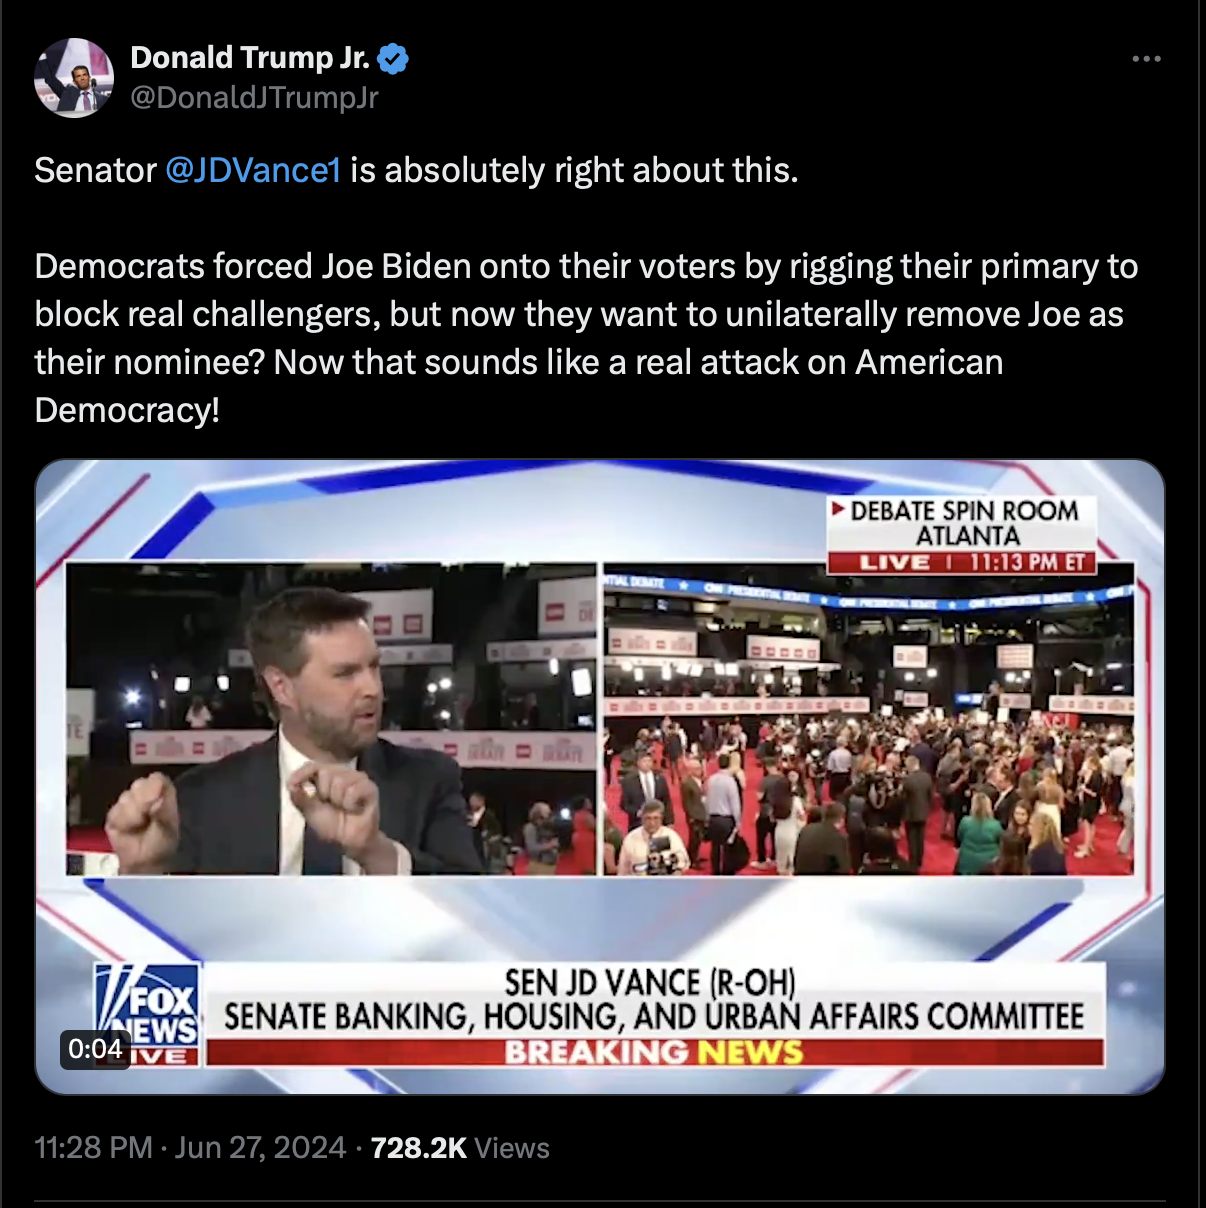Open the three-dot more options menu
Screen dimensions: 1206x1208
click(1146, 59)
